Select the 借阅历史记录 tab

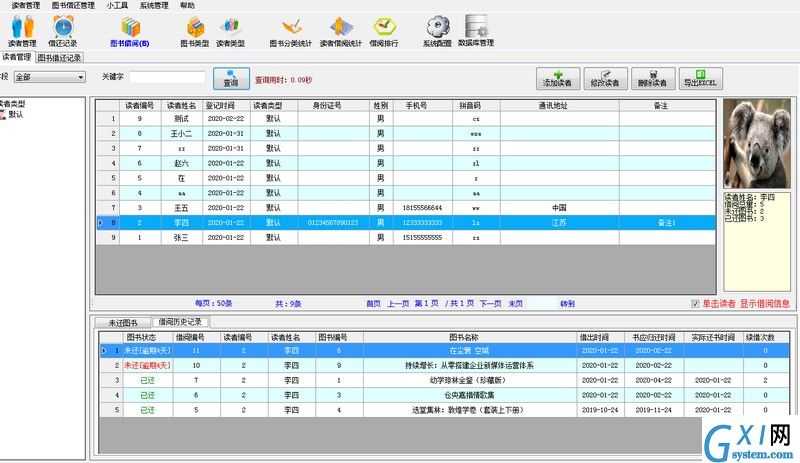click(181, 322)
